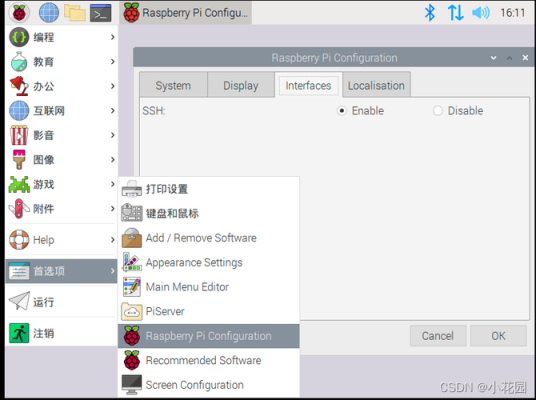Close the Raspberry Pi Configuration dialog
The width and height of the screenshot is (536, 400).
(525, 58)
